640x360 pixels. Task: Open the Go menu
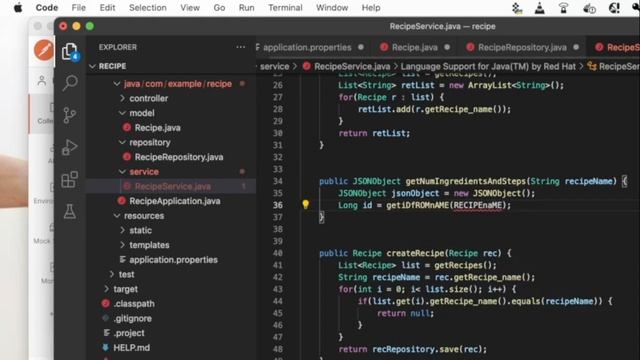(x=219, y=8)
